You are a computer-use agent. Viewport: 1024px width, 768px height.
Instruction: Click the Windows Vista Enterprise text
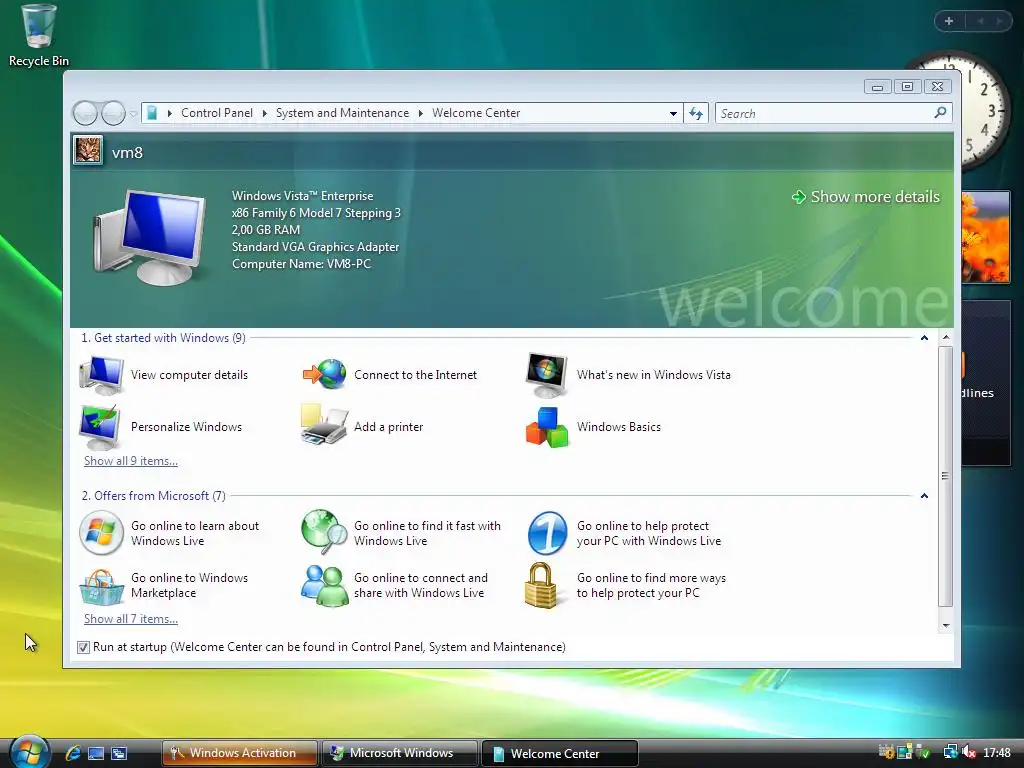click(302, 196)
